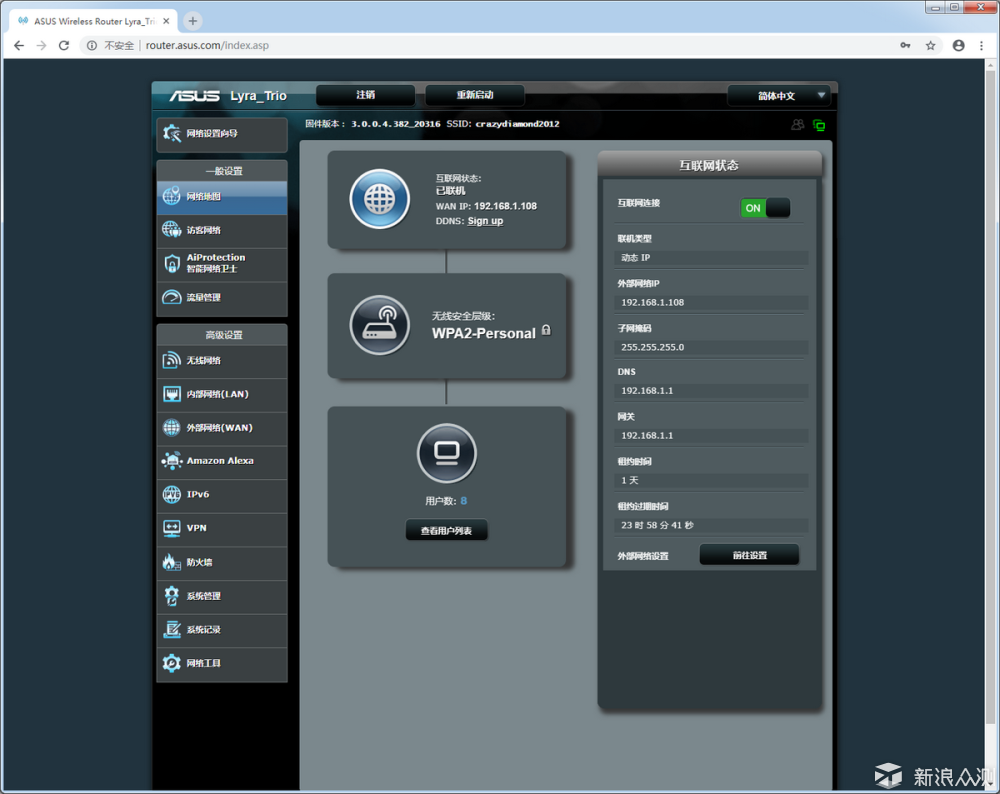The height and width of the screenshot is (794, 1000).
Task: Open the Guest Network icon in sidebar
Action: (x=171, y=230)
